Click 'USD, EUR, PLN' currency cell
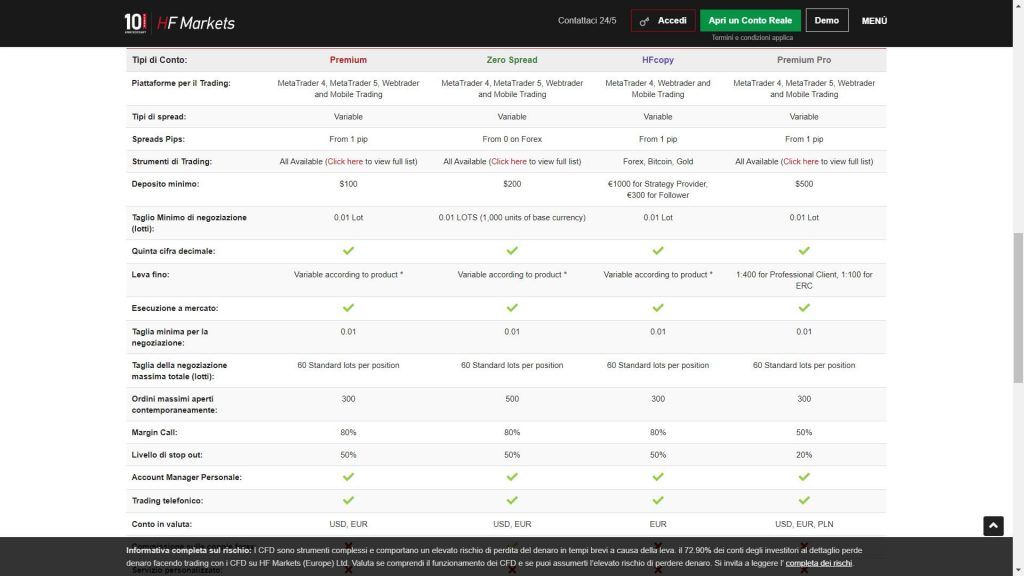Image resolution: width=1024 pixels, height=576 pixels. pyautogui.click(x=804, y=524)
